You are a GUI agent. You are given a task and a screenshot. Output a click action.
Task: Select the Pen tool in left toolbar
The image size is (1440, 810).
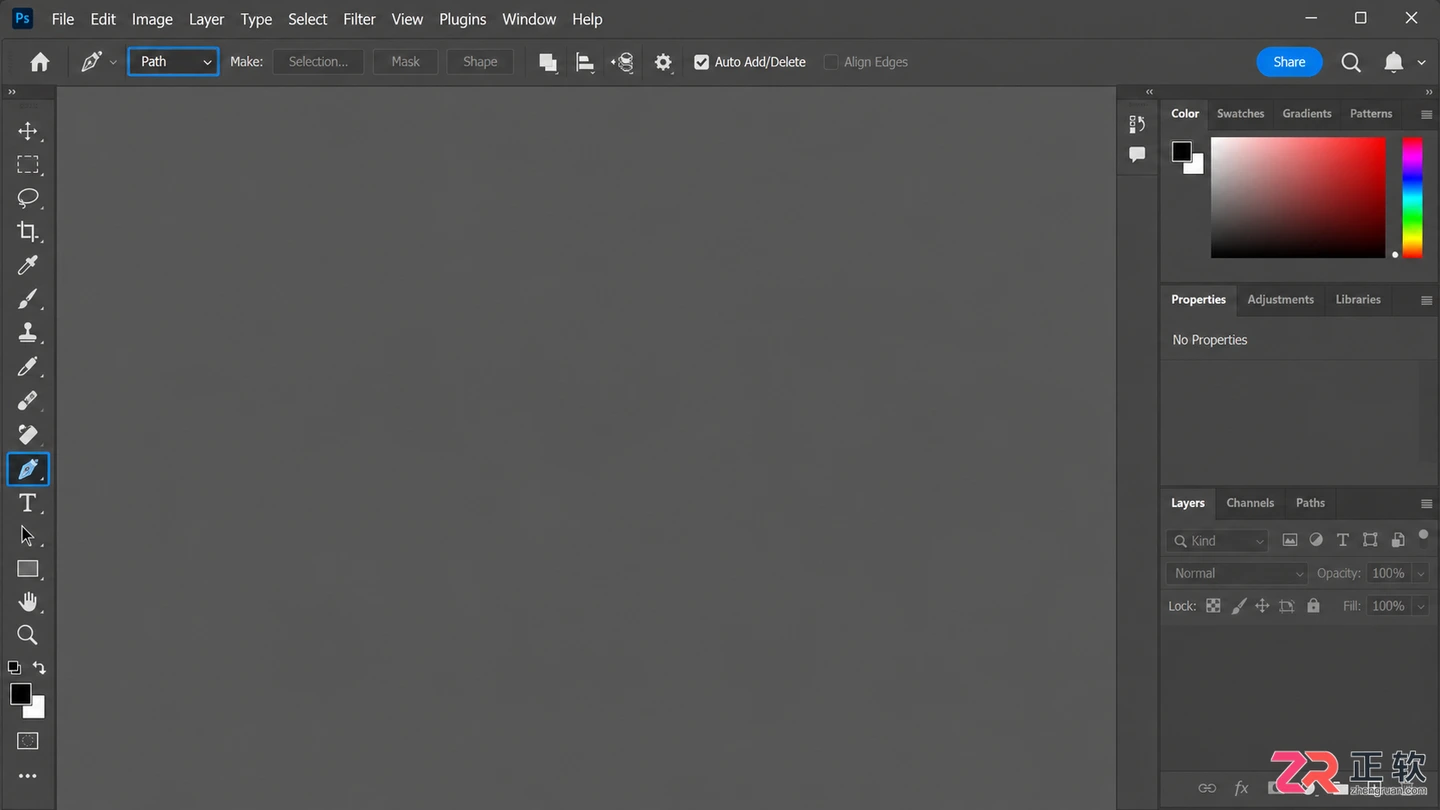[28, 468]
